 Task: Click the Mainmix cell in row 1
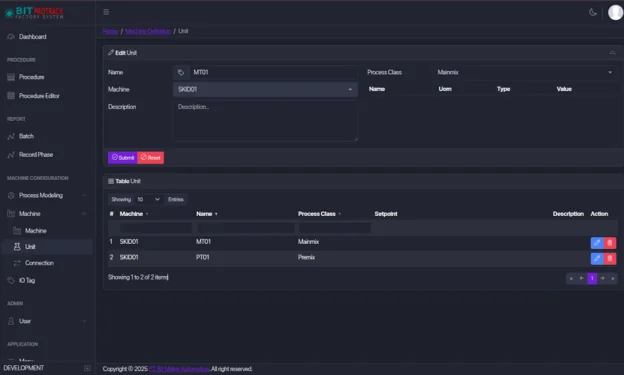(308, 242)
